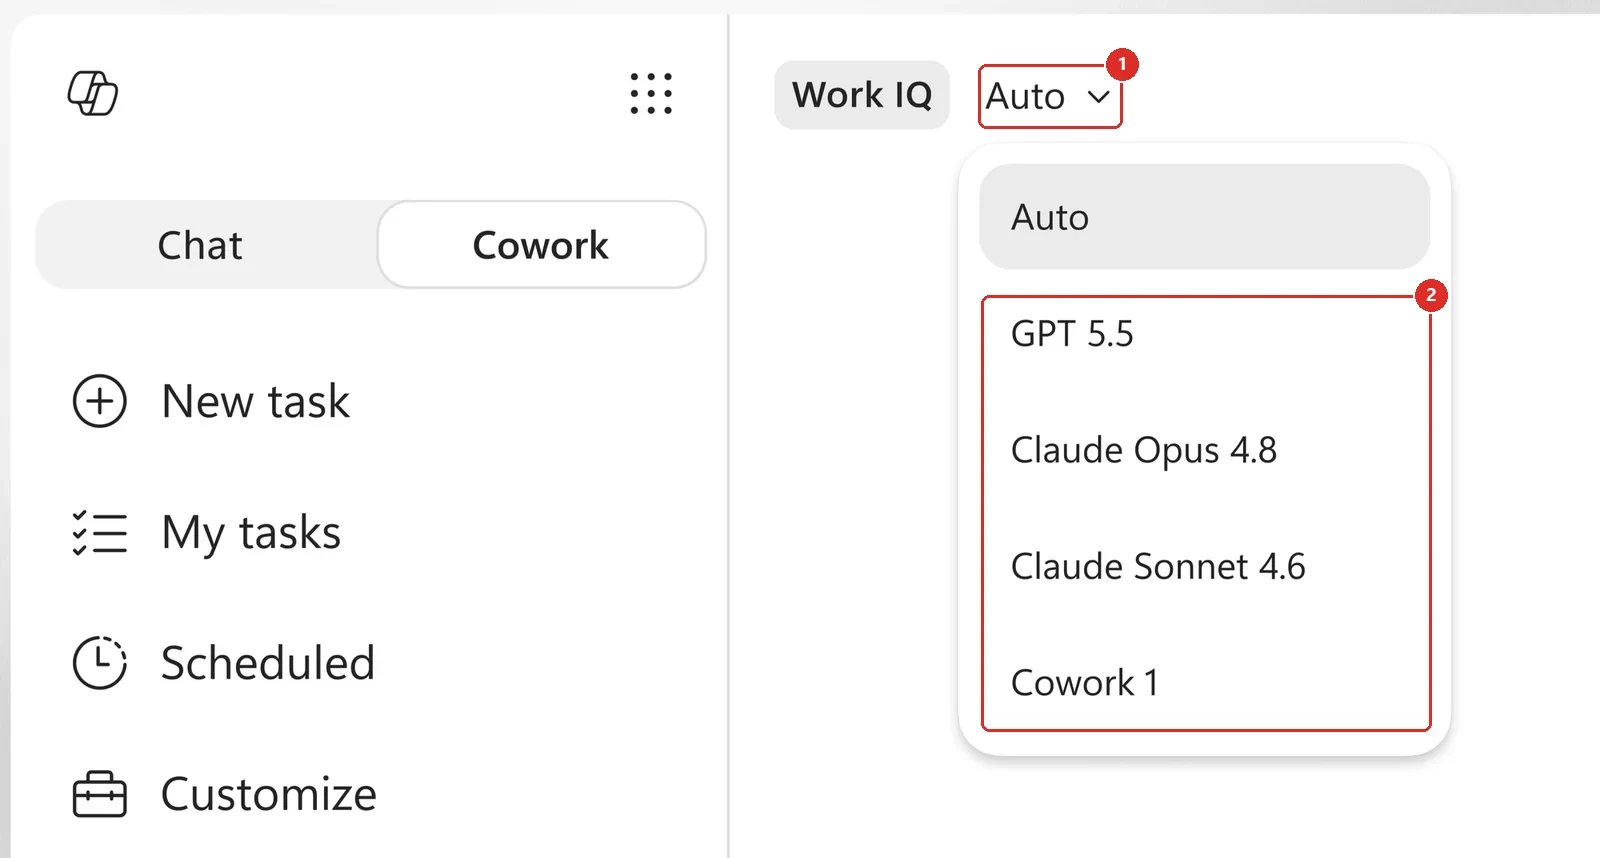Click the Work IQ button

tap(862, 95)
